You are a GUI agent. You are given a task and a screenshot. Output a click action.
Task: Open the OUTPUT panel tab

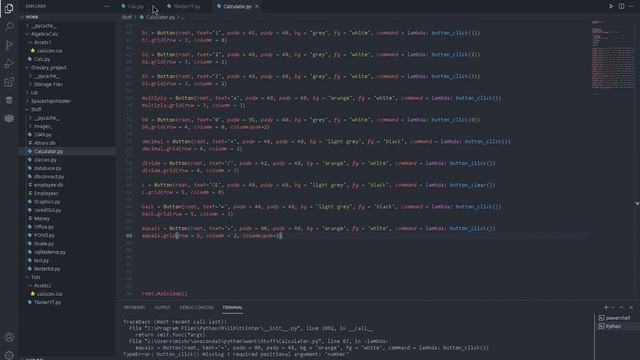(162, 307)
